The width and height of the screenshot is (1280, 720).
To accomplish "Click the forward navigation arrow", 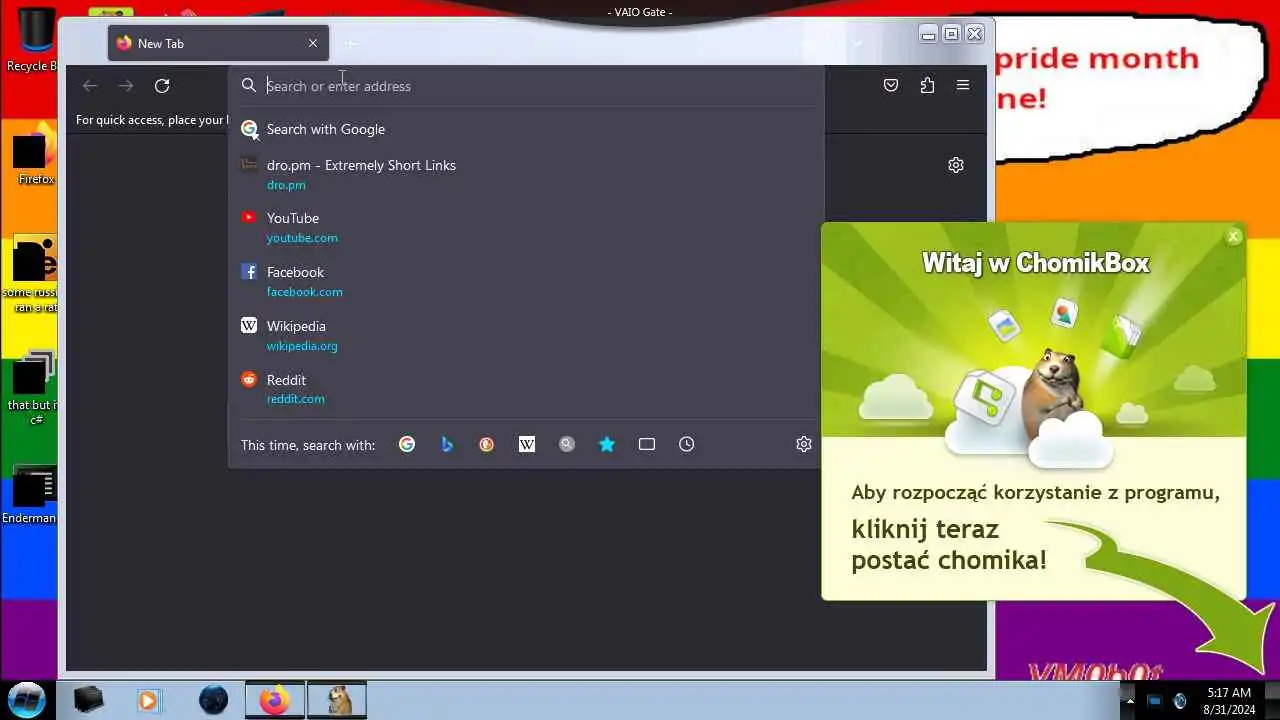I will pos(126,86).
